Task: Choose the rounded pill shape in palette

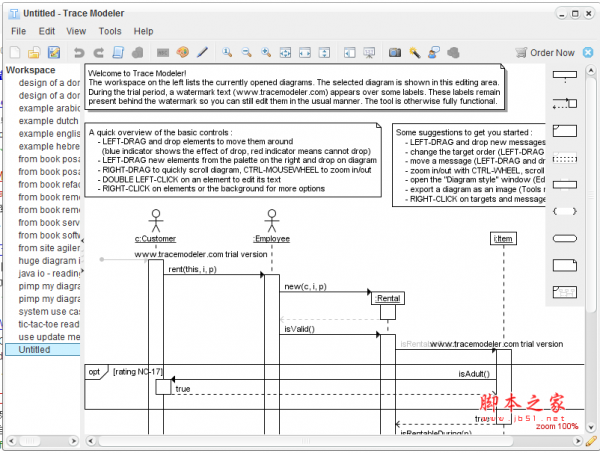Action: click(x=565, y=237)
